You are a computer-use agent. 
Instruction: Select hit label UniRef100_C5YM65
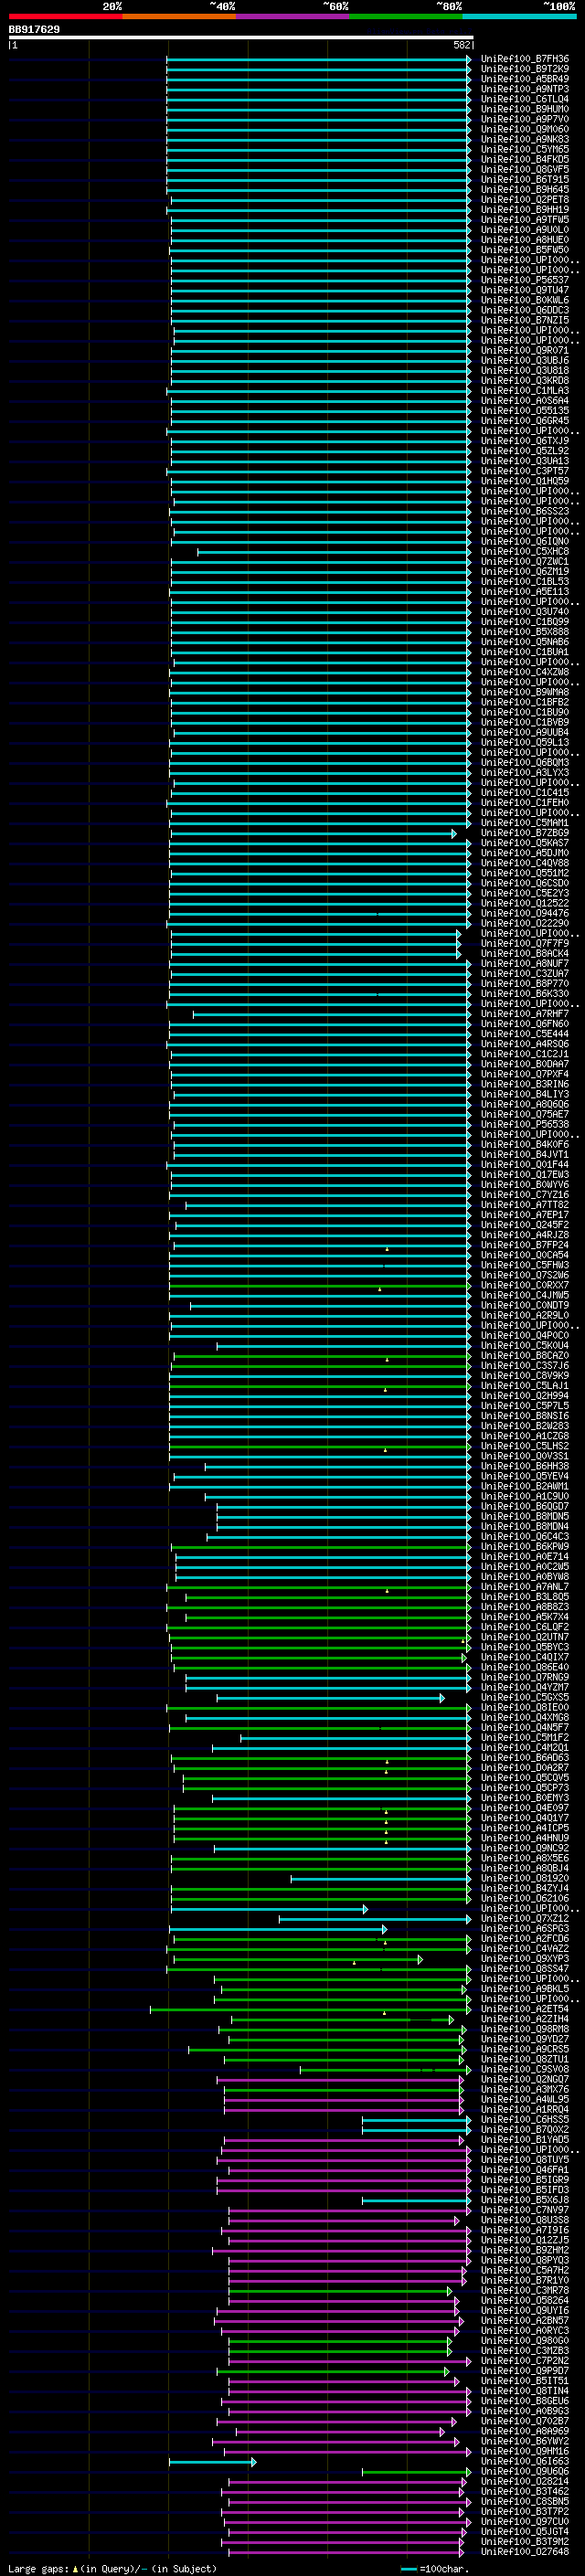click(x=525, y=149)
